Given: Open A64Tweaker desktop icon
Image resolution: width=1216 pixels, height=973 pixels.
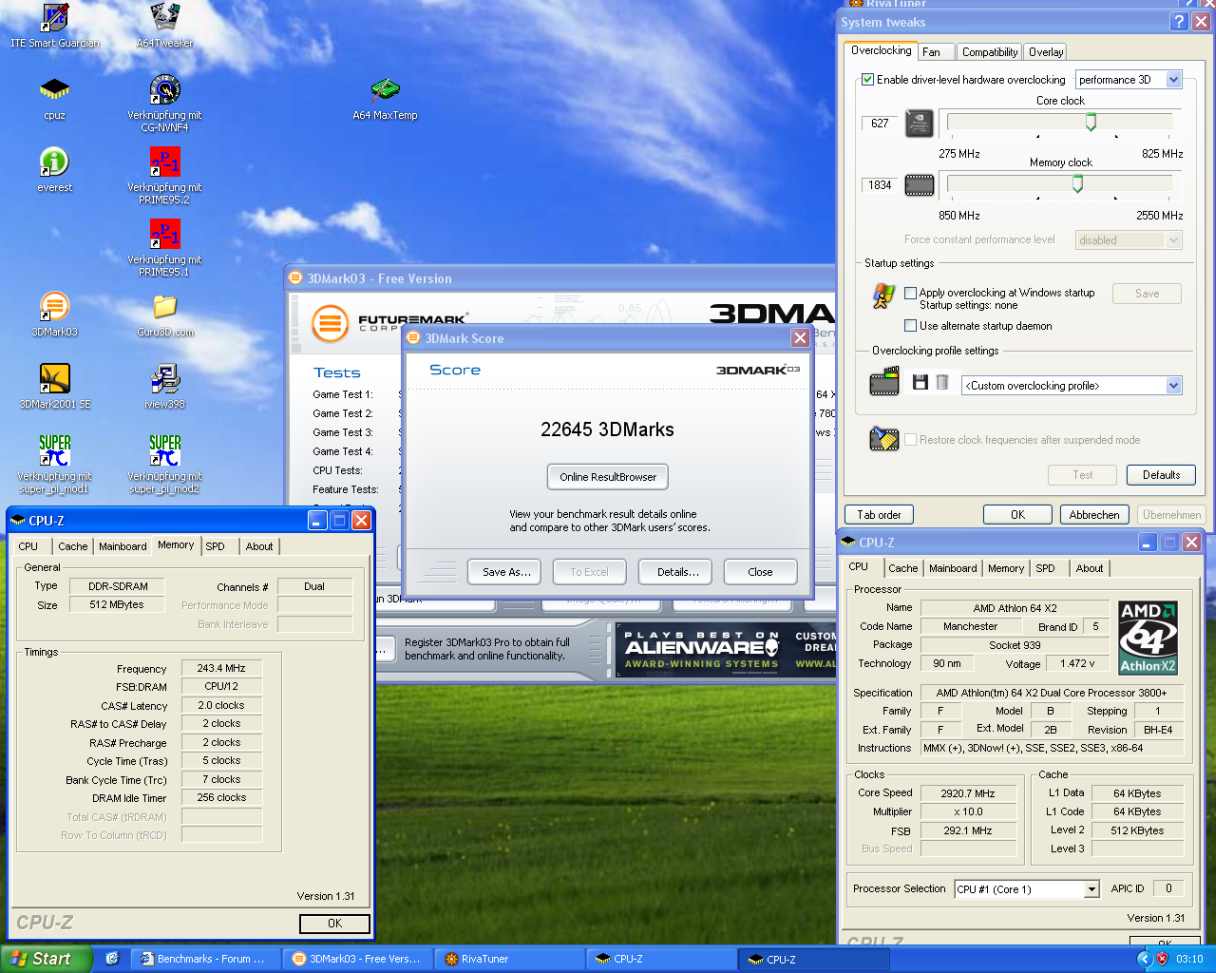Looking at the screenshot, I should tap(165, 18).
